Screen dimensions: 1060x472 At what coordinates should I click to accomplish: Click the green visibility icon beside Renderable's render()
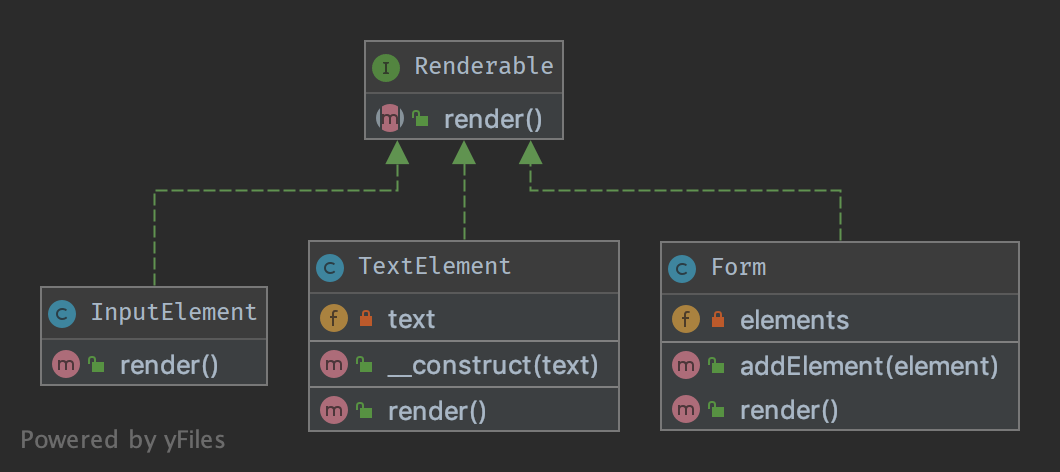click(x=421, y=120)
